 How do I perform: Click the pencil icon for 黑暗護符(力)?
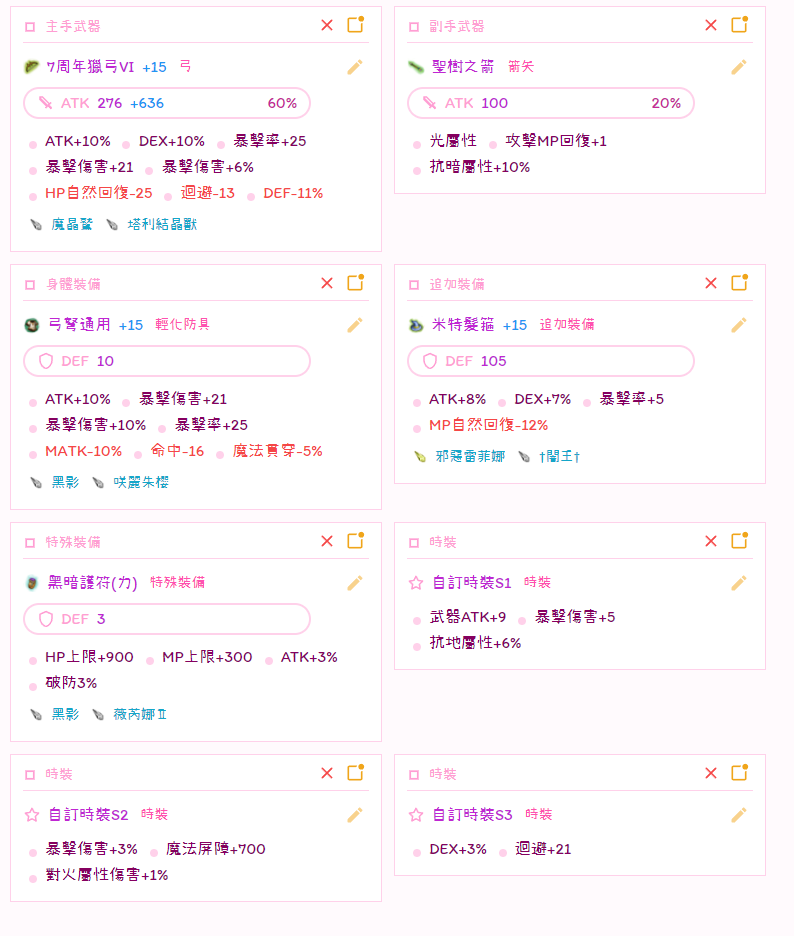(355, 583)
